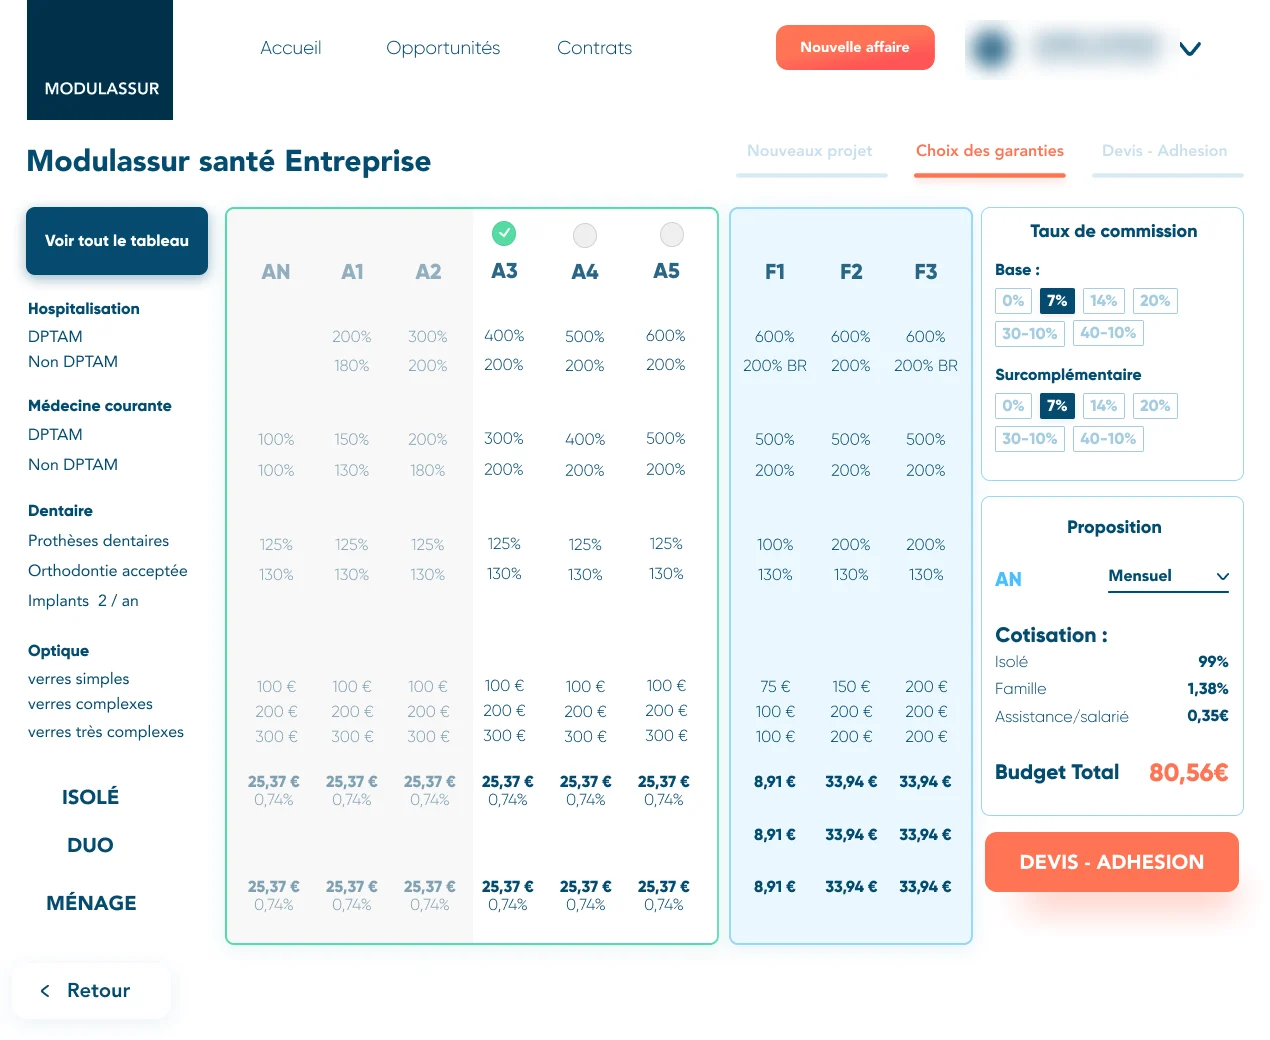Click the Optique section label

[58, 651]
